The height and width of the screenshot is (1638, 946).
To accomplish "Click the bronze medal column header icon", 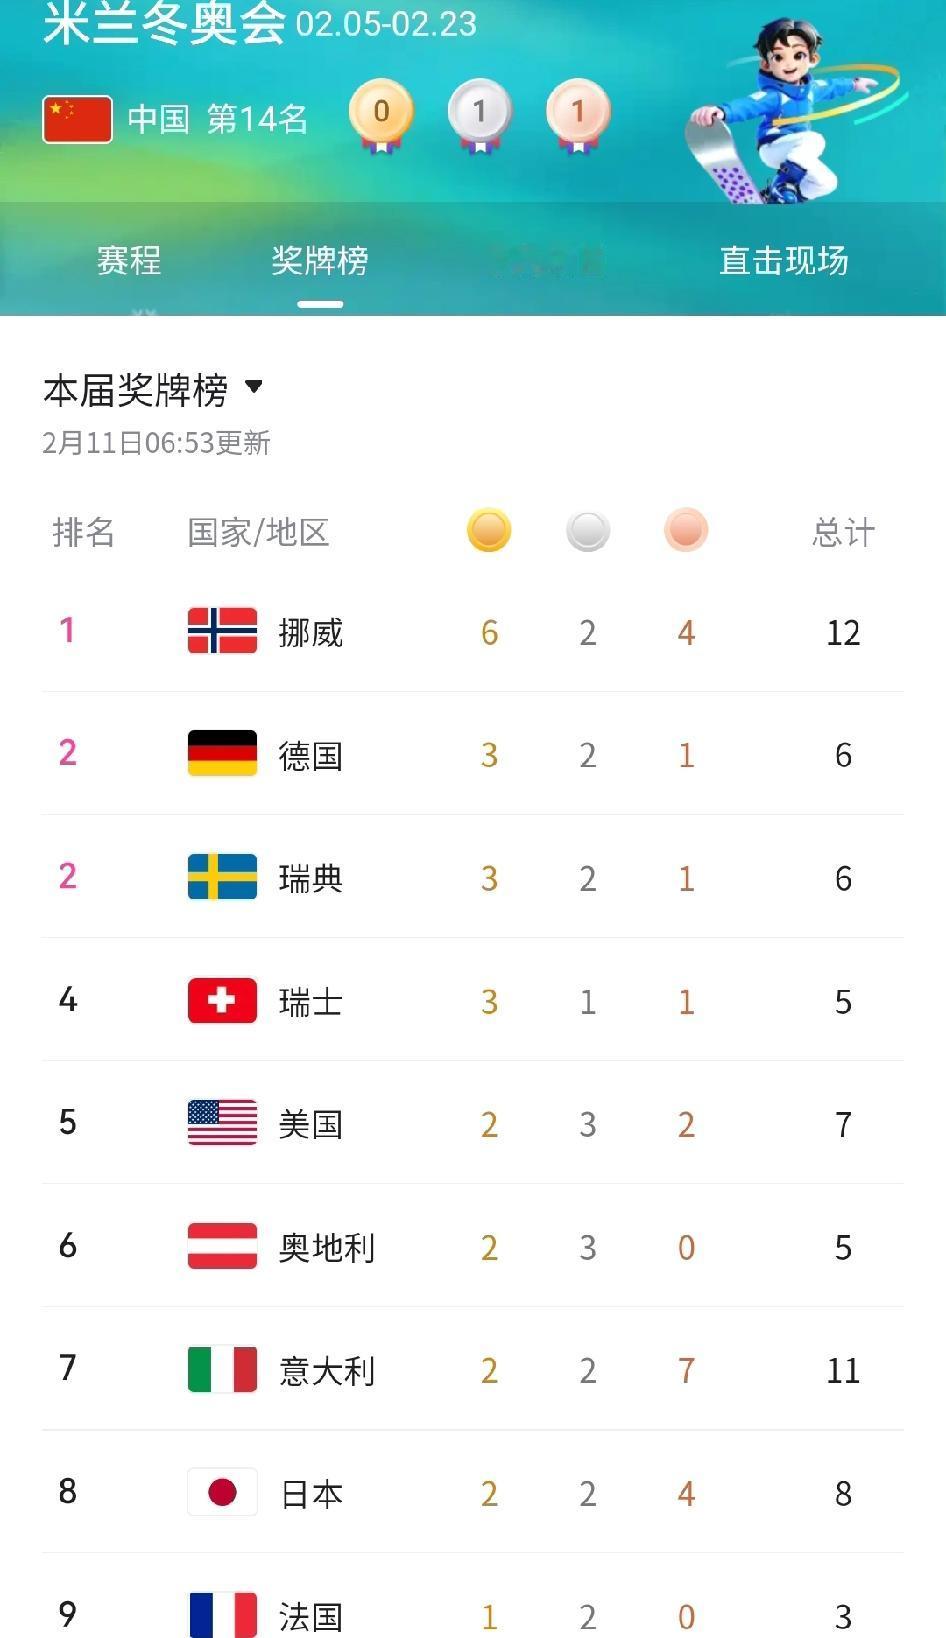I will pos(686,531).
